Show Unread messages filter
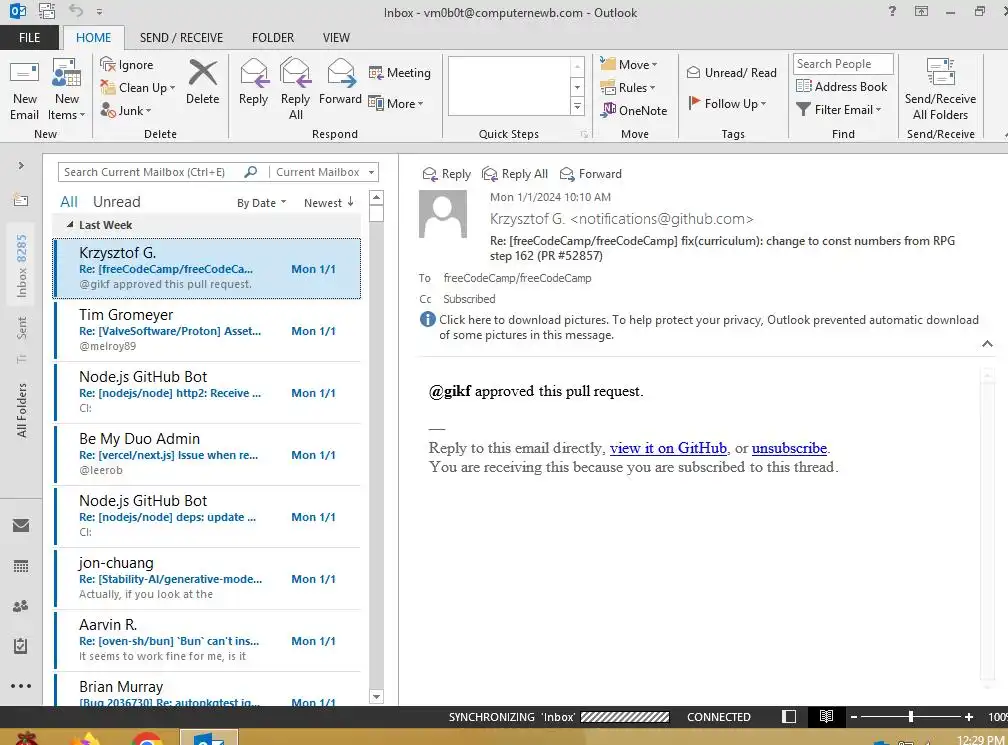 [x=116, y=202]
